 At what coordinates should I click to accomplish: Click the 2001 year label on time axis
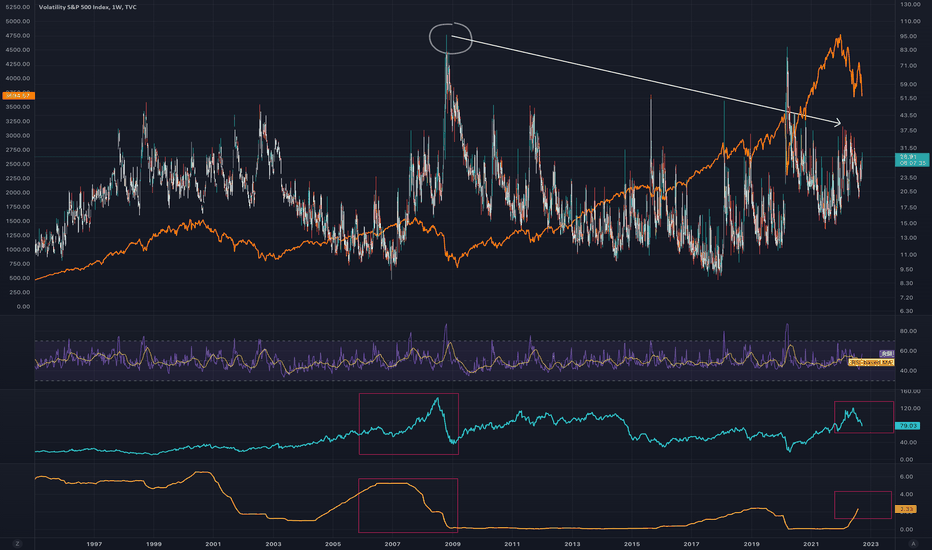pos(213,543)
